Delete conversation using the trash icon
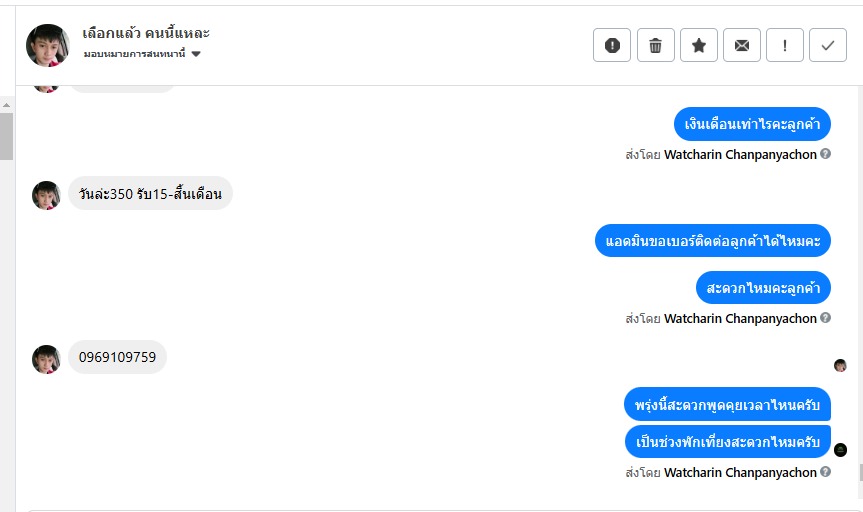 click(x=656, y=45)
